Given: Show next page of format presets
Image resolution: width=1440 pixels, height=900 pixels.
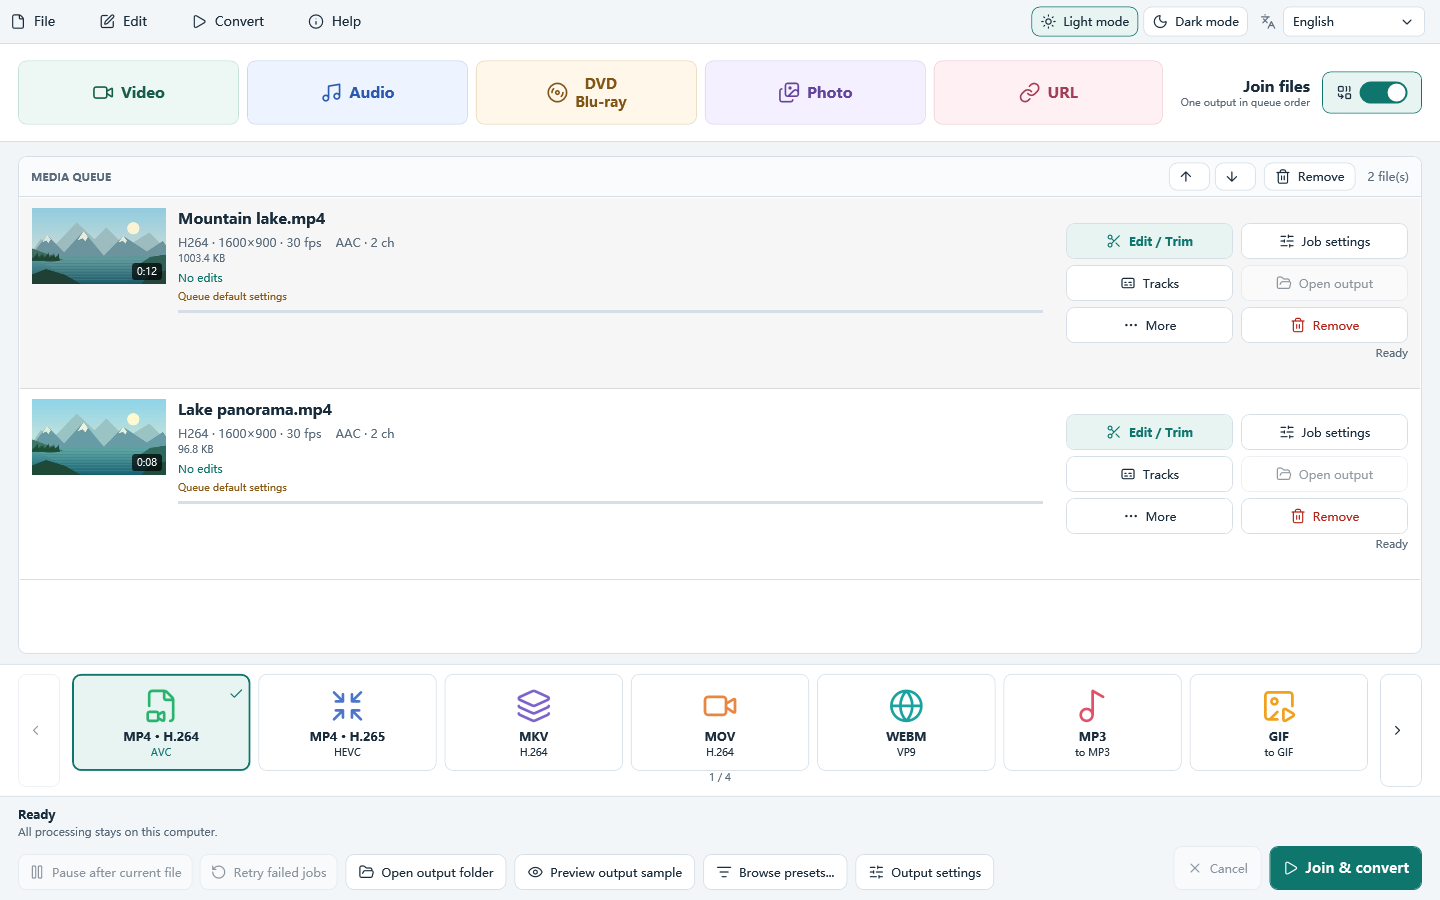Looking at the screenshot, I should coord(1400,730).
